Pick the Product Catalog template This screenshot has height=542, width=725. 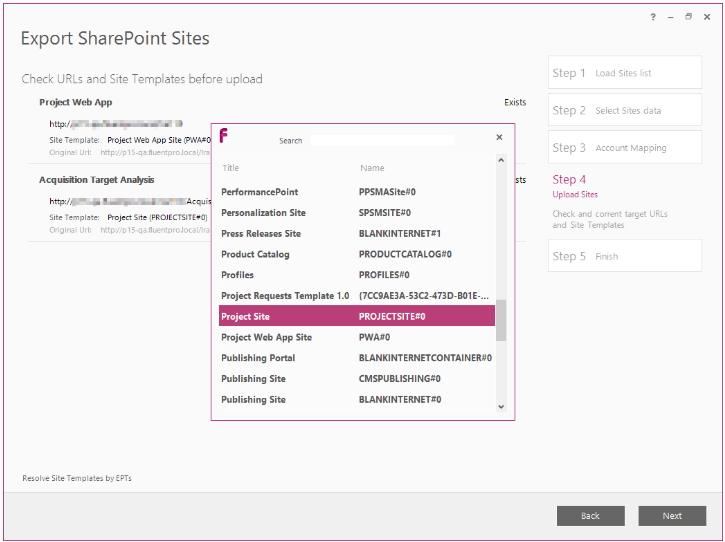pyautogui.click(x=357, y=254)
